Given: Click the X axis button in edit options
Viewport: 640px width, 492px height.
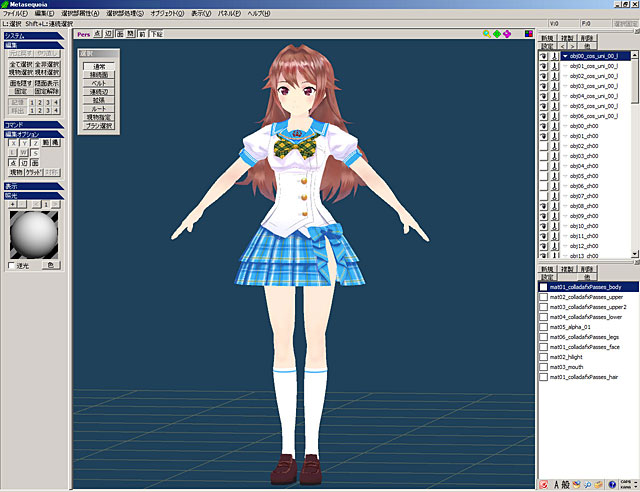Looking at the screenshot, I should (x=13, y=143).
